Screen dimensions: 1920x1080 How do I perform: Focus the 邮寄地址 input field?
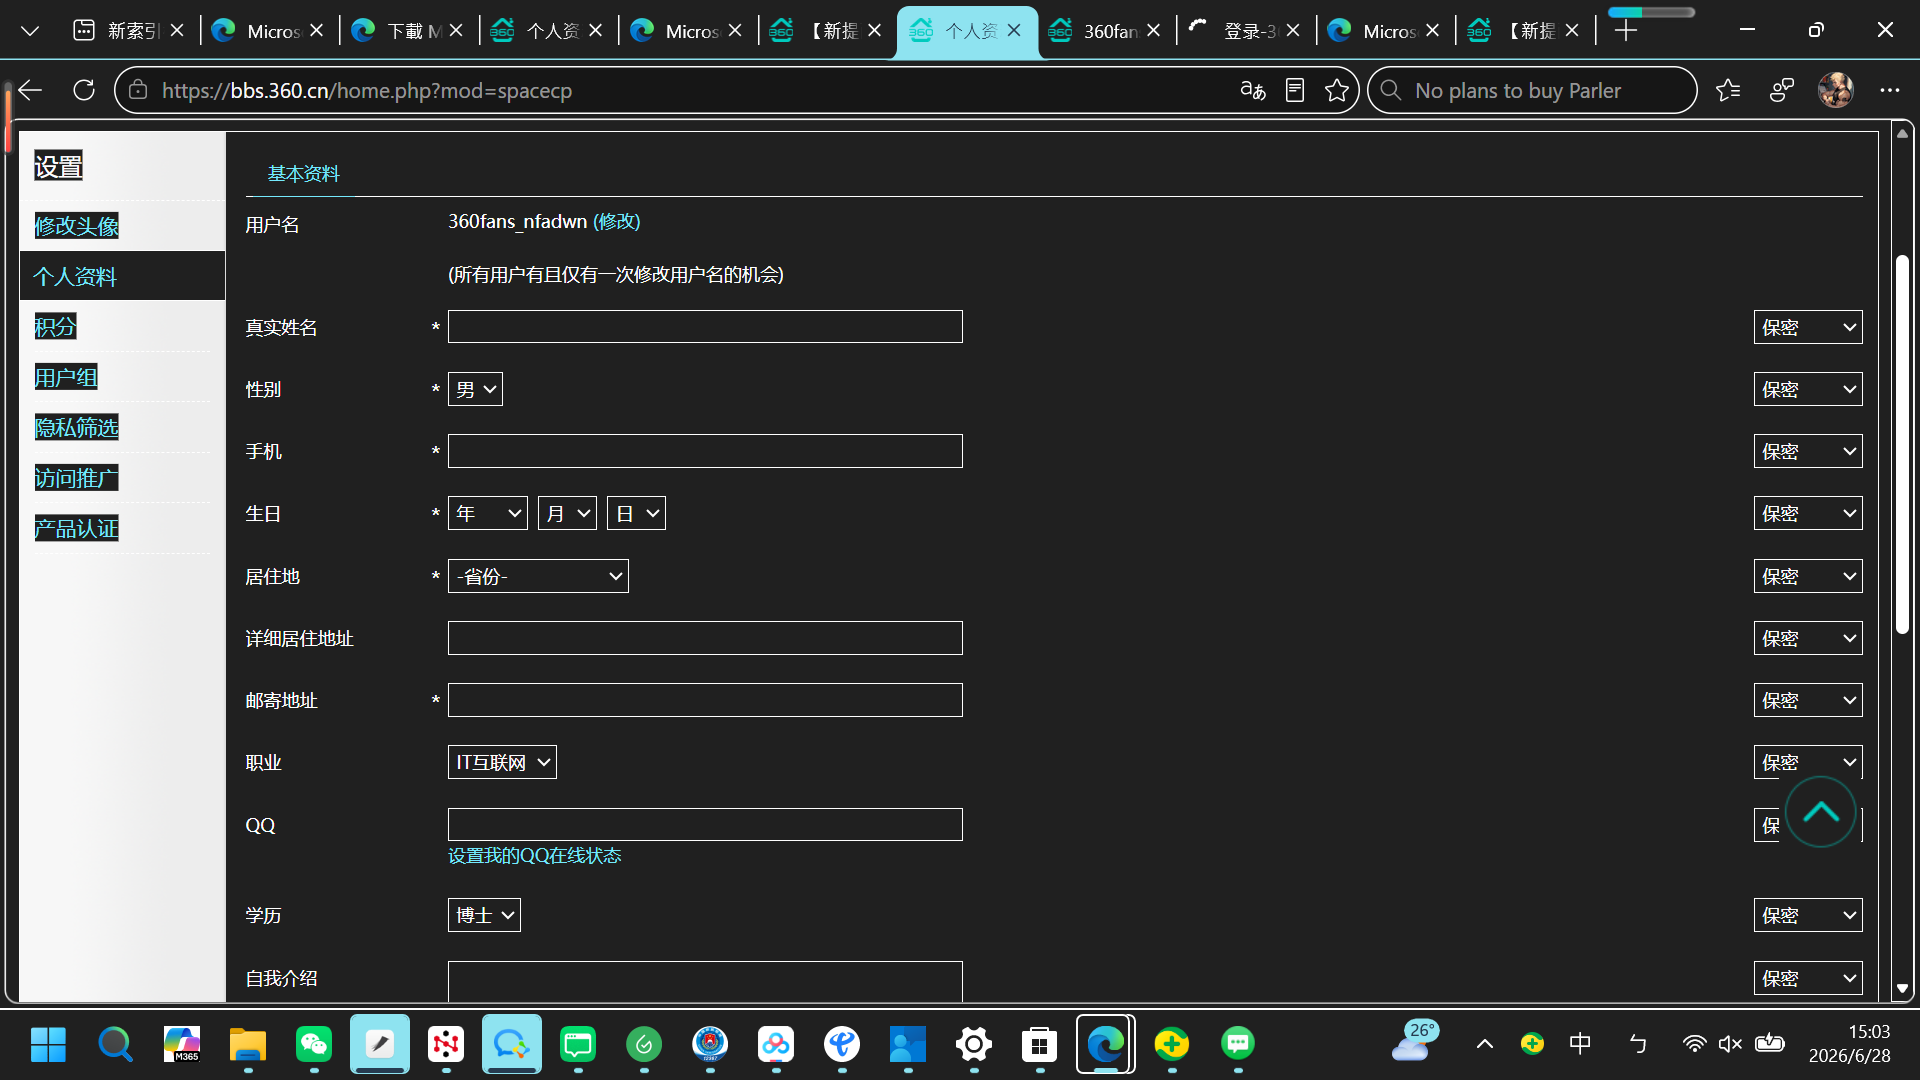pyautogui.click(x=705, y=700)
